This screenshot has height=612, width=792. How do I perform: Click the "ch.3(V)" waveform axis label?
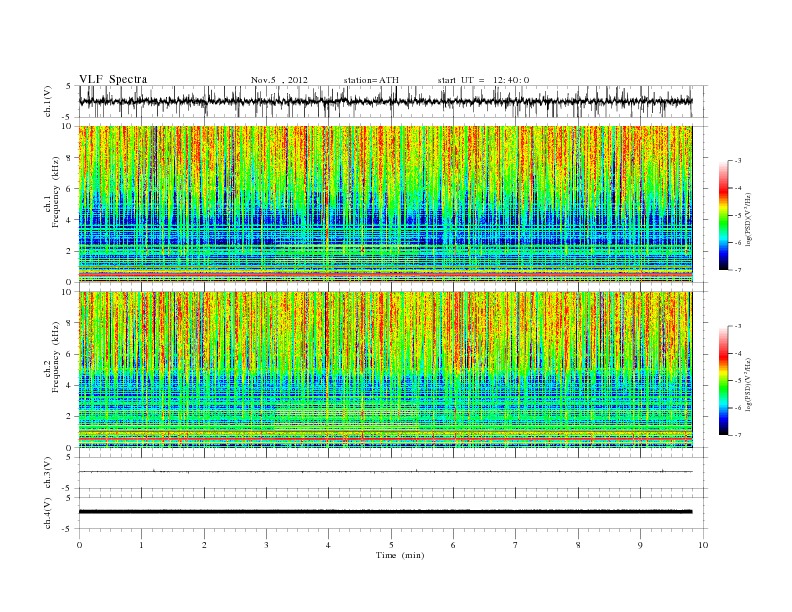pos(48,473)
